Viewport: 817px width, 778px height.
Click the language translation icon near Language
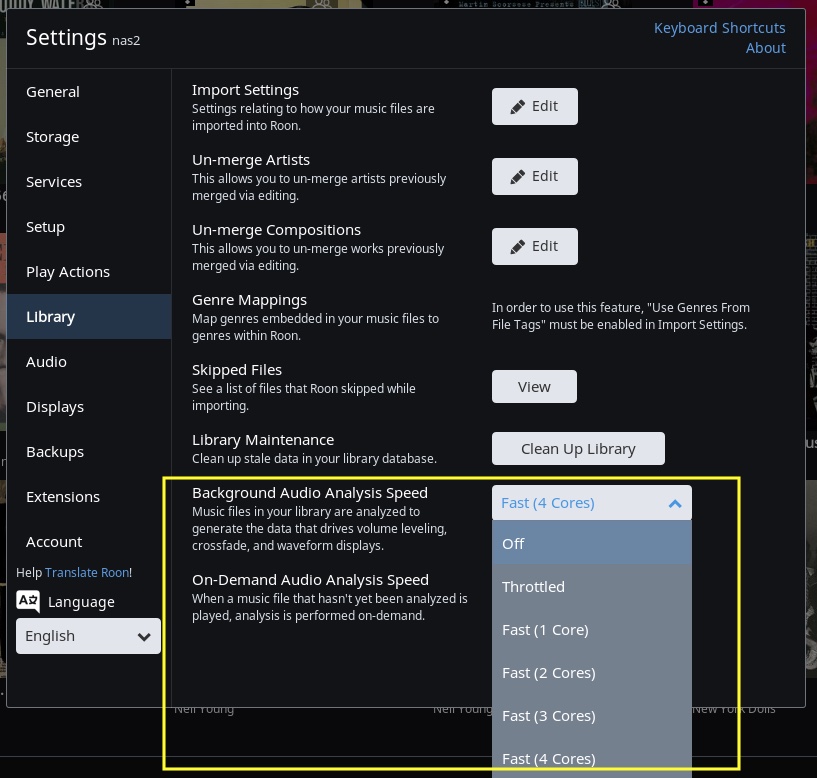click(28, 601)
